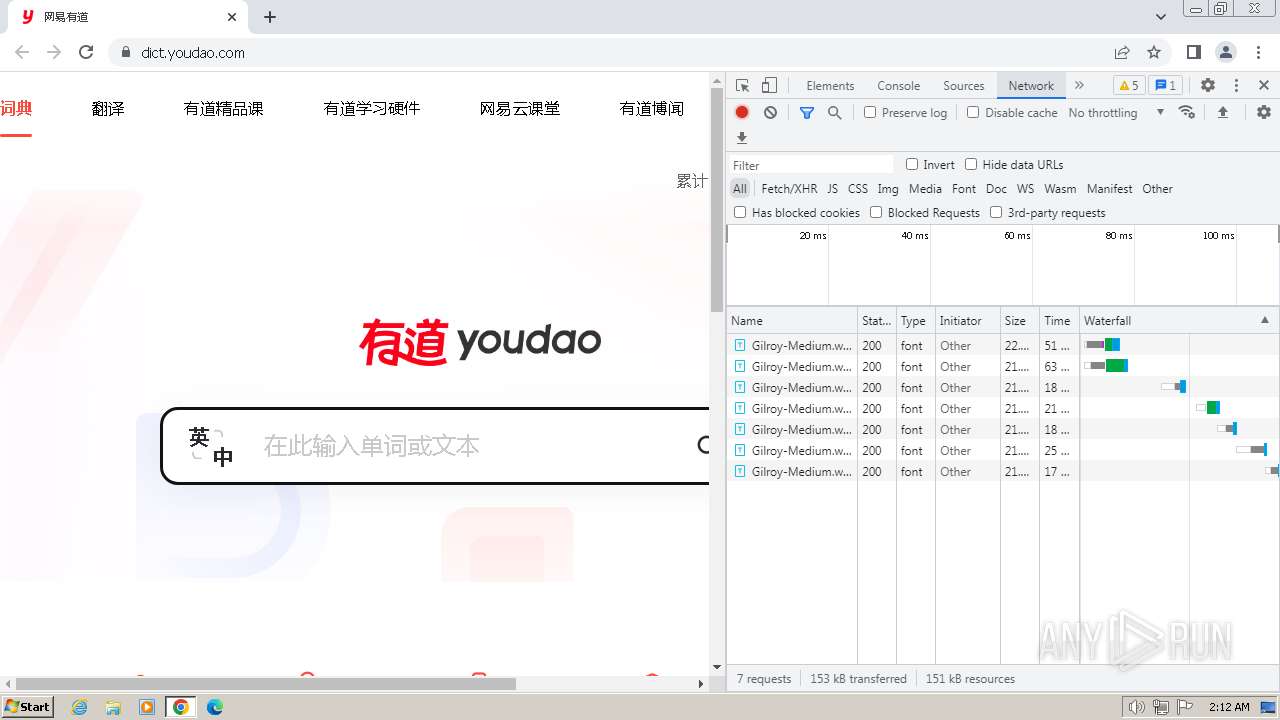
Task: Enable the Preserve log checkbox
Action: pyautogui.click(x=870, y=113)
